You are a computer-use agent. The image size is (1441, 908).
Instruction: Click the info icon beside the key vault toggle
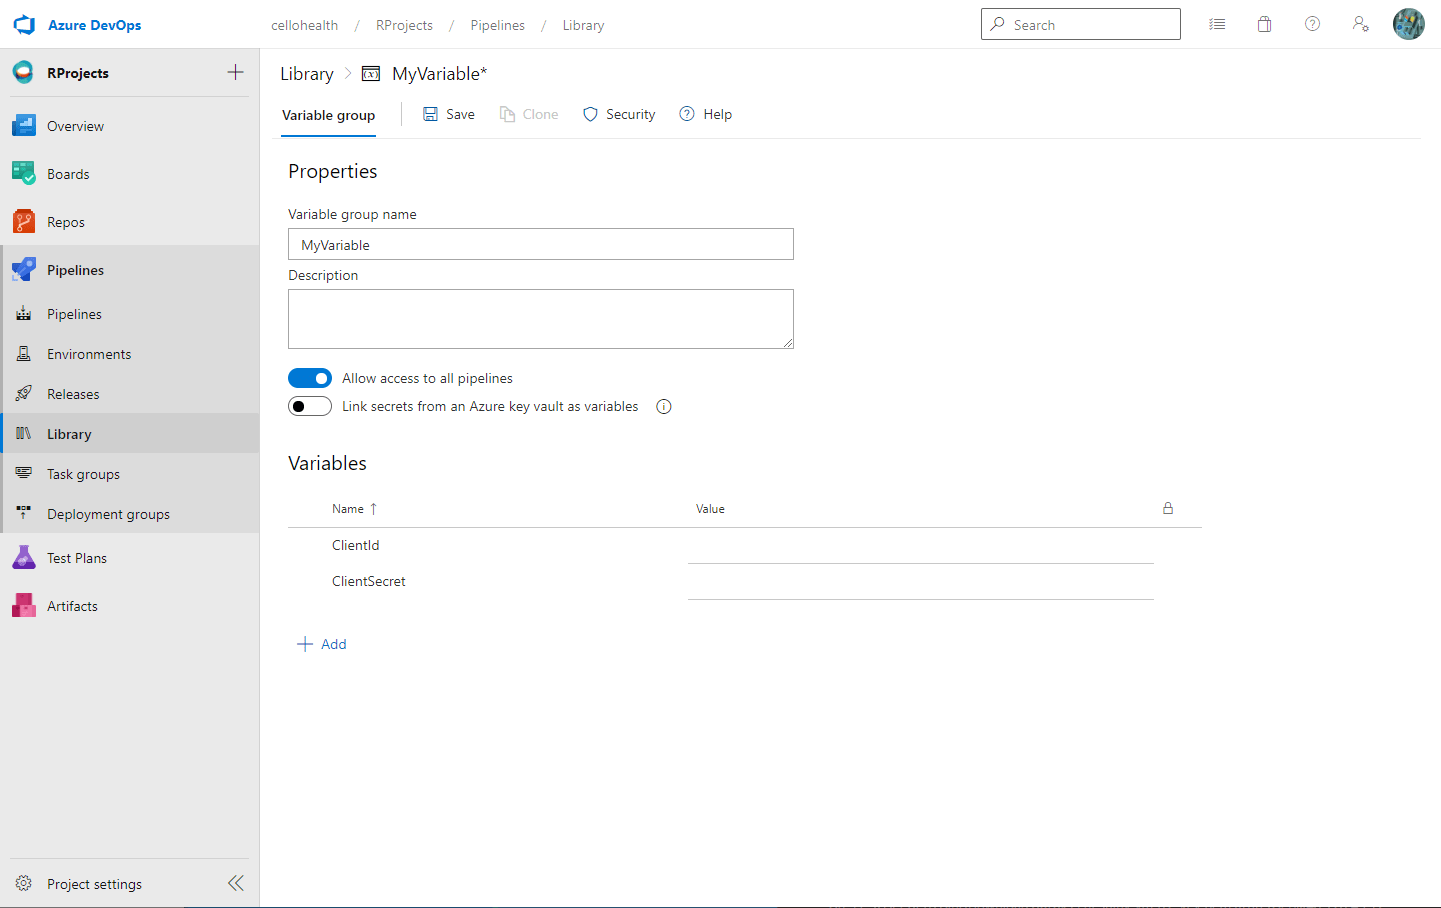click(663, 406)
